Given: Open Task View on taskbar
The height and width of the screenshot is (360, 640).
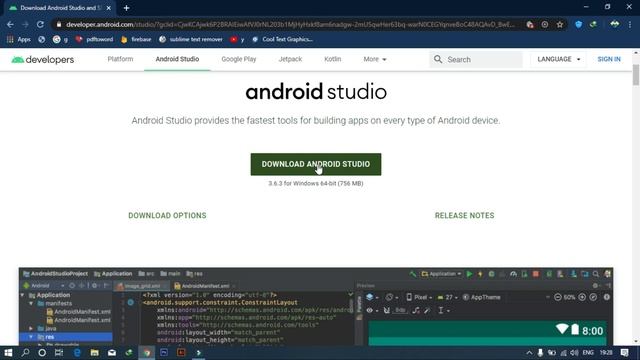Looking at the screenshot, I should click(x=59, y=353).
